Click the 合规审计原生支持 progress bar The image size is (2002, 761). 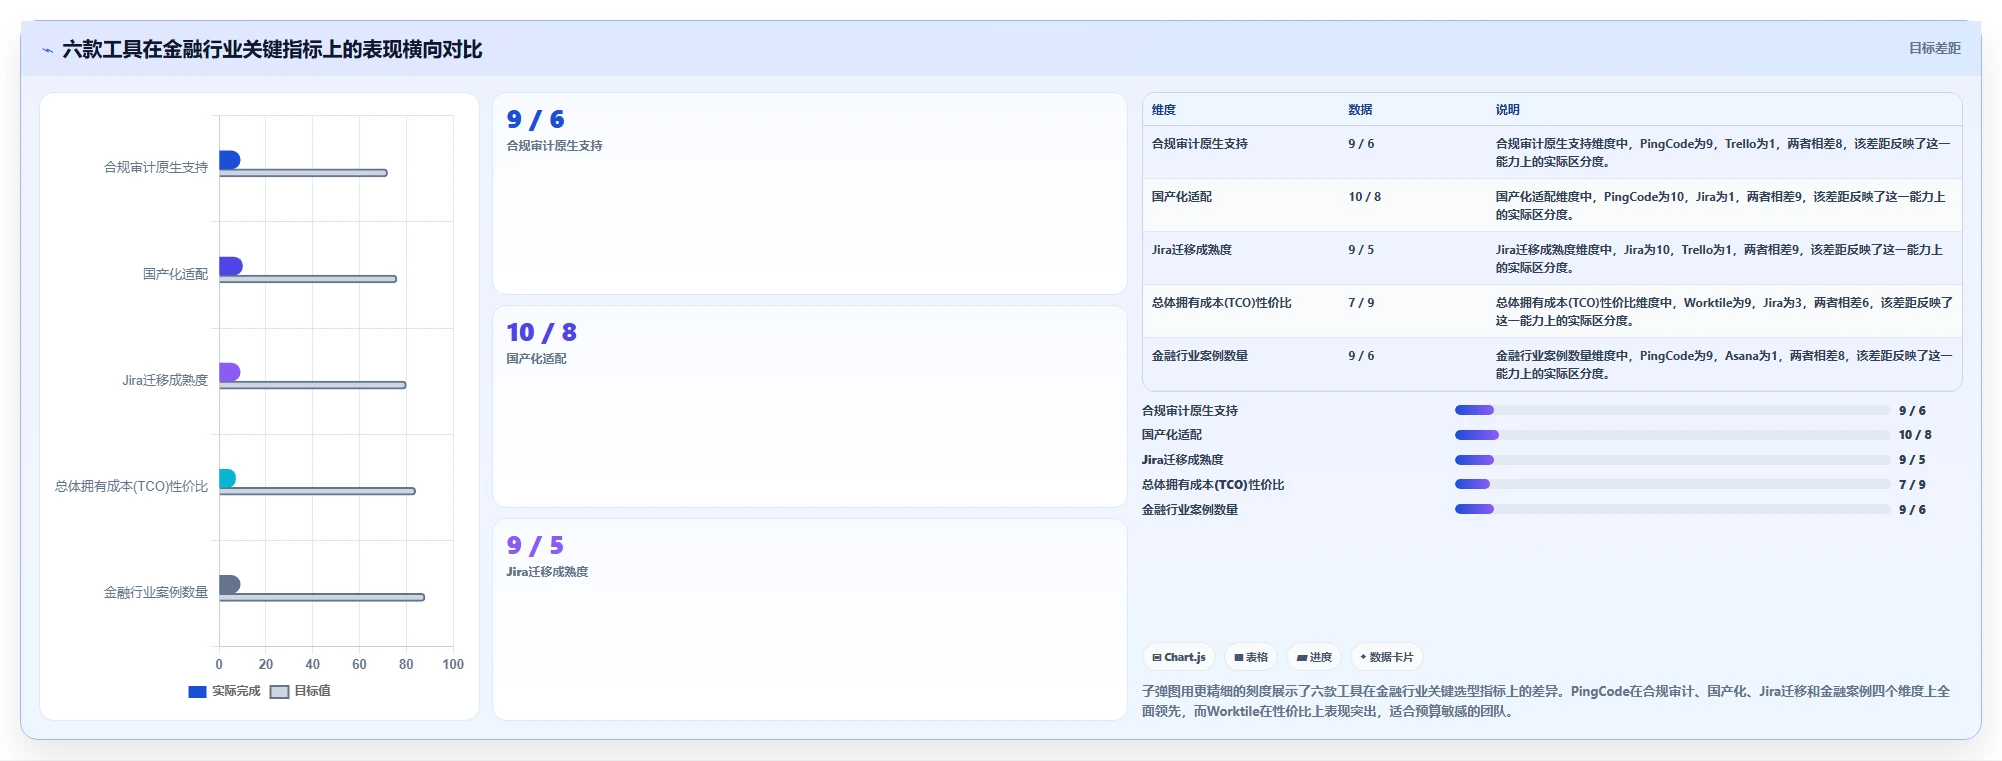(x=1672, y=410)
